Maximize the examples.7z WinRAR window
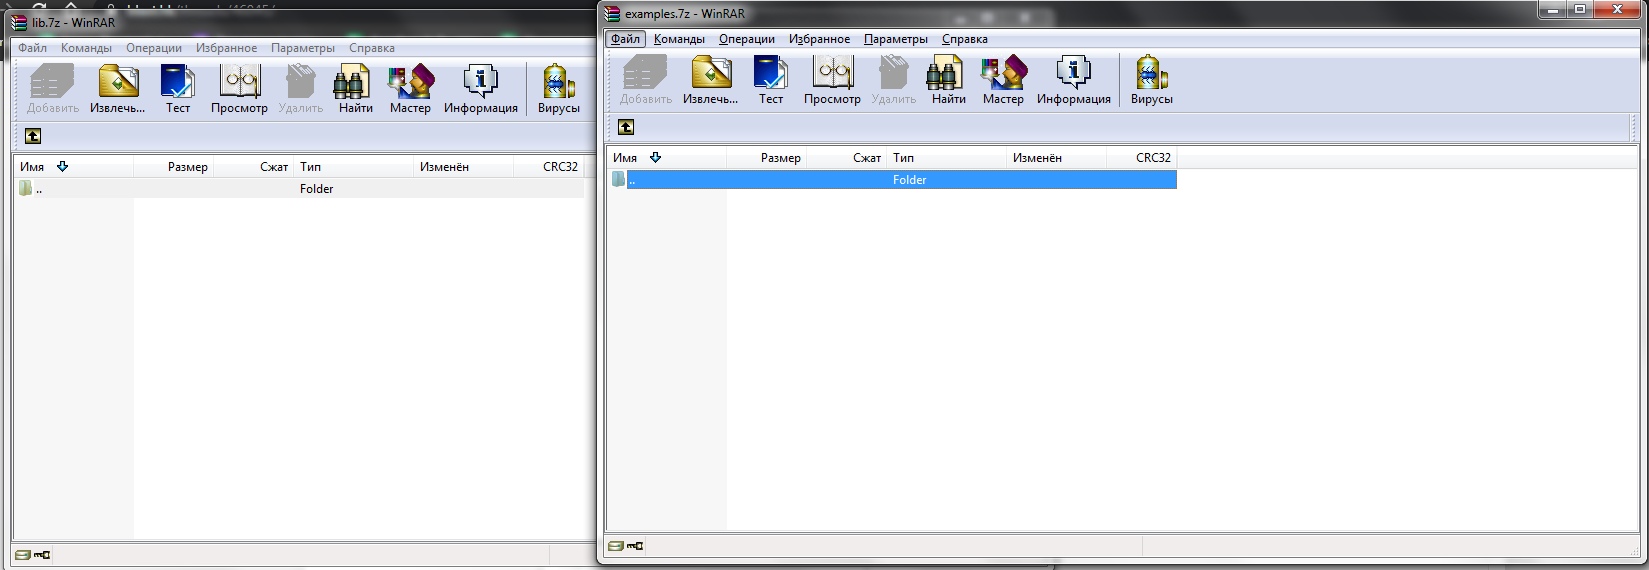 [x=1580, y=9]
